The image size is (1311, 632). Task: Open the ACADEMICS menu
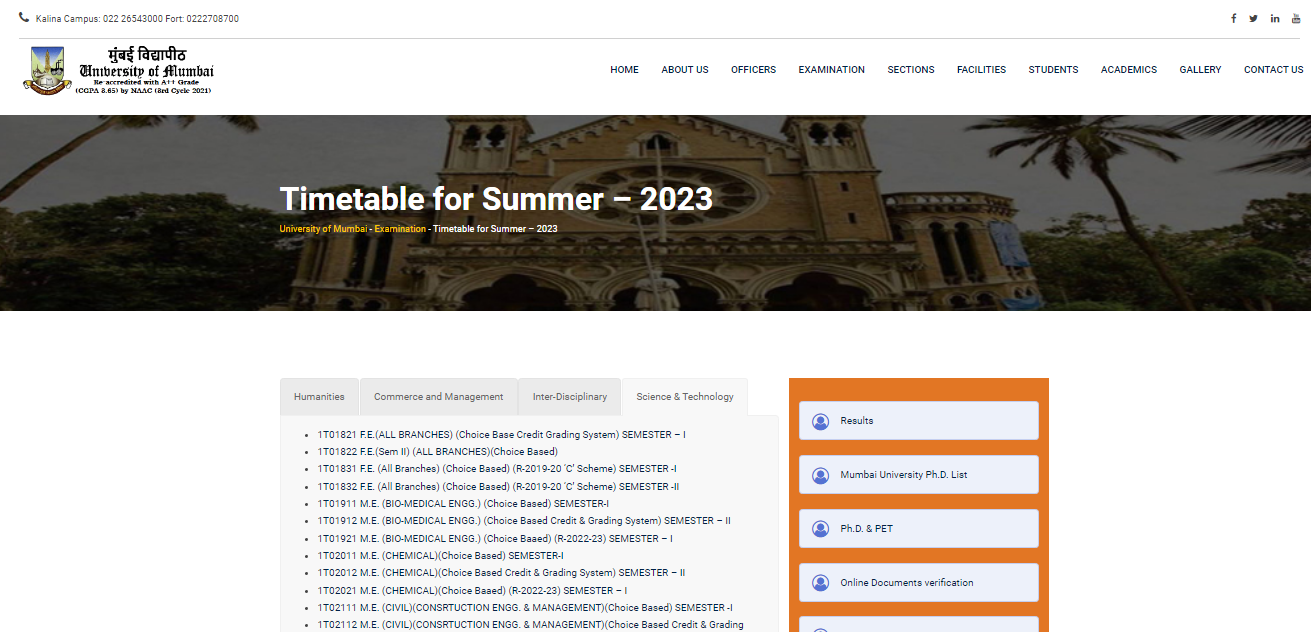pyautogui.click(x=1129, y=70)
